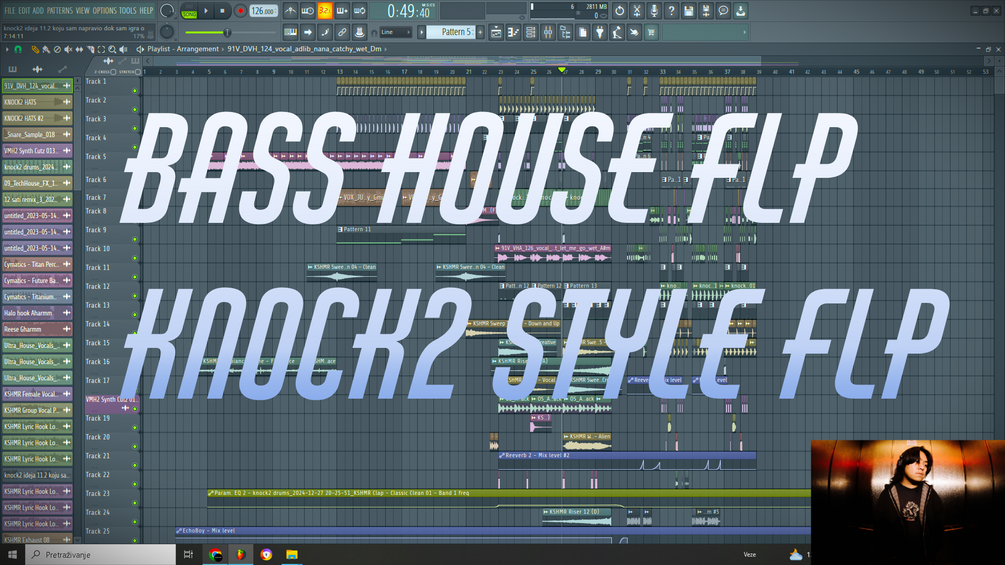Image resolution: width=1005 pixels, height=565 pixels.
Task: Toggle the PAT/SONG mode switch
Action: pos(189,11)
